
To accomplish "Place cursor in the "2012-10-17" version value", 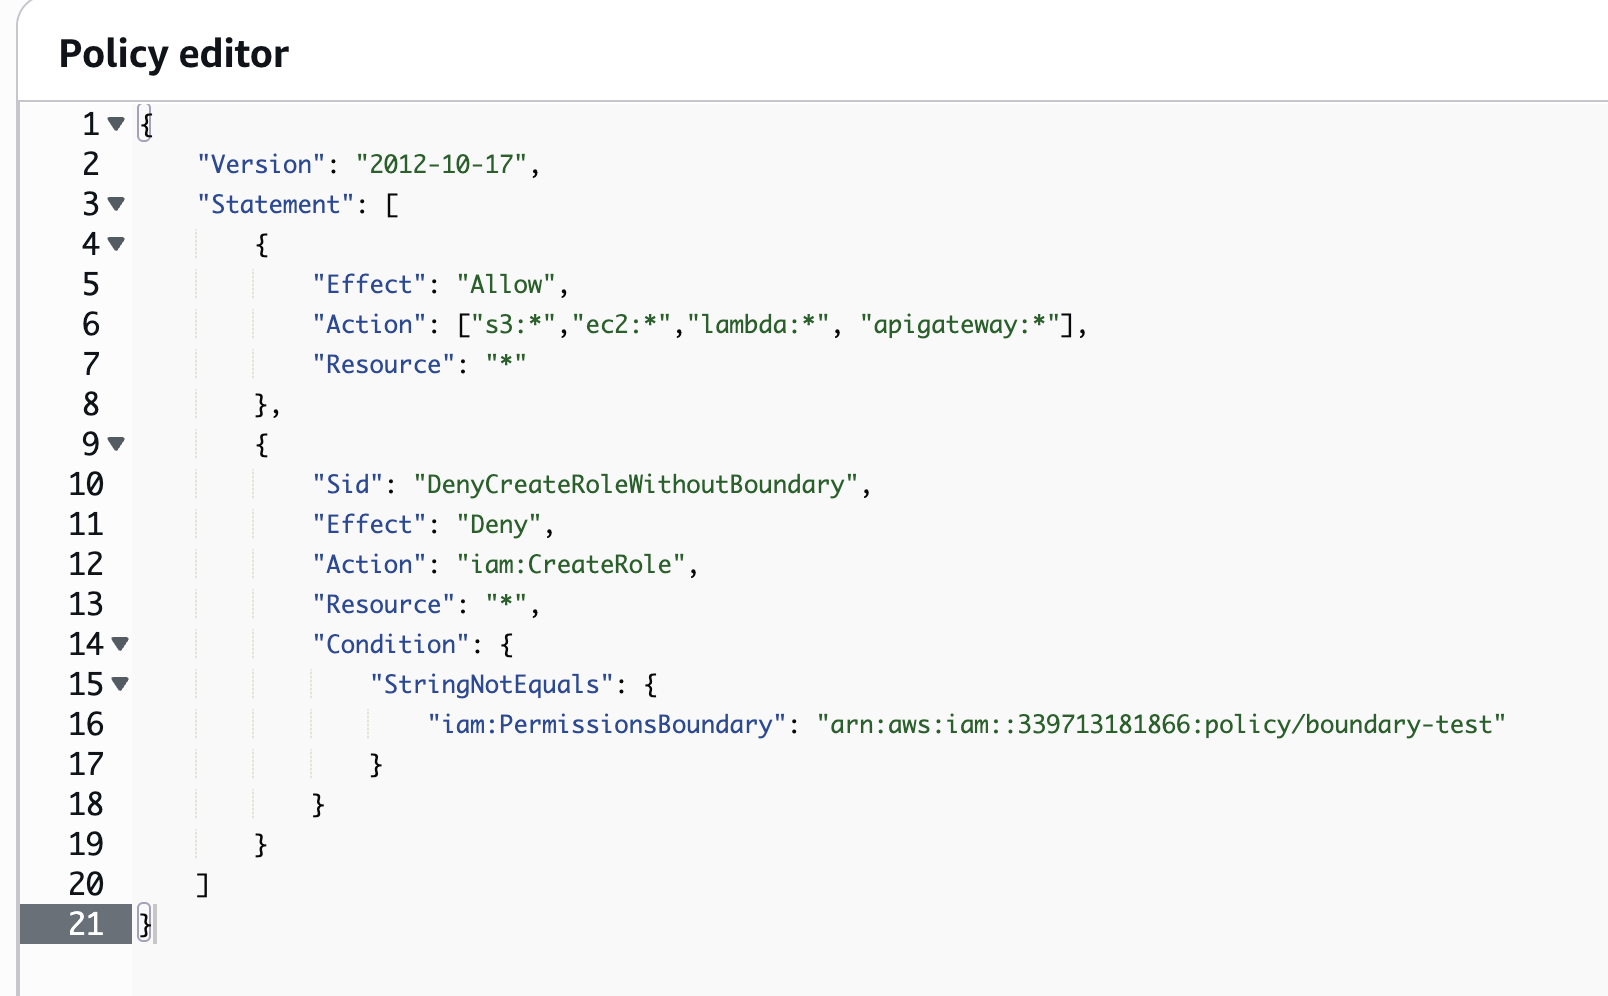I will pyautogui.click(x=441, y=164).
